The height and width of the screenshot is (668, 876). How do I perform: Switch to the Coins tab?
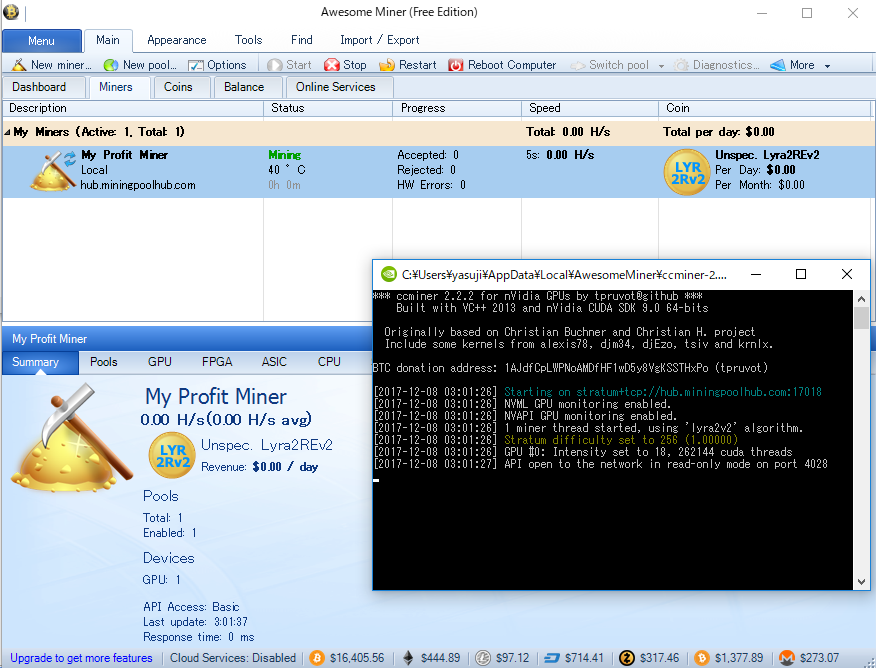182,87
